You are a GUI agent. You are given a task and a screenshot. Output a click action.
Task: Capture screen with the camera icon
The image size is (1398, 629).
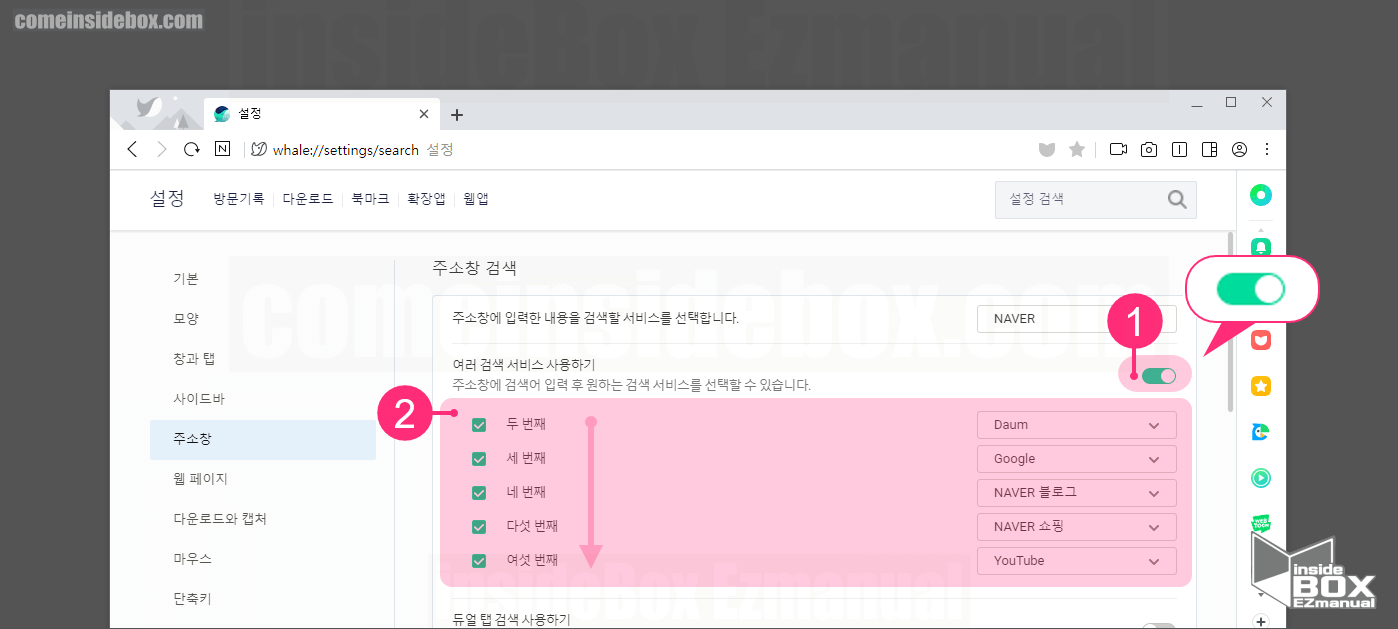(x=1149, y=150)
